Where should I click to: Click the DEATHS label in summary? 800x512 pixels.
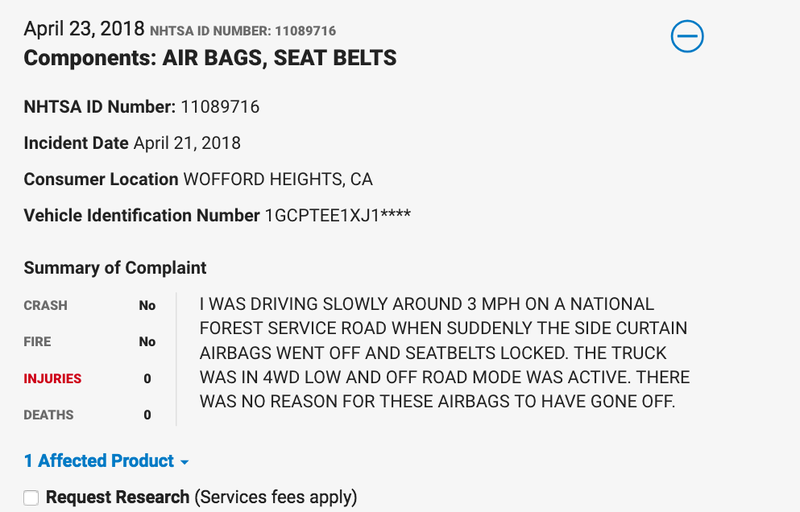[48, 415]
